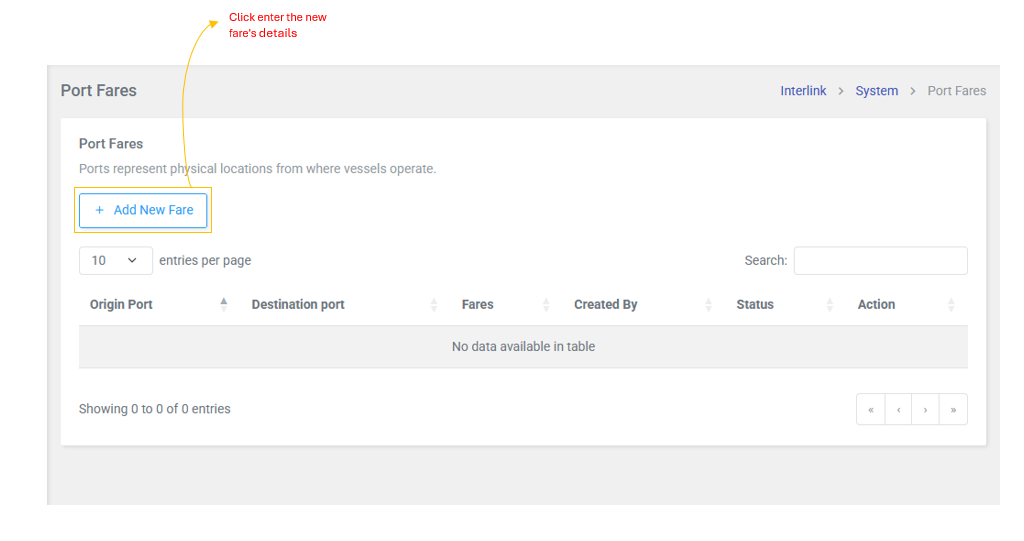
Task: Click the ports description text under the card title
Action: (257, 169)
